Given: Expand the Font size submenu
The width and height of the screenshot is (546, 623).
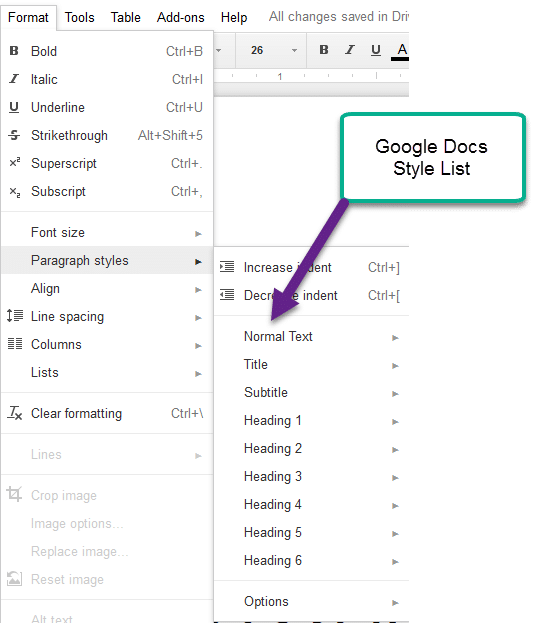Looking at the screenshot, I should [106, 232].
